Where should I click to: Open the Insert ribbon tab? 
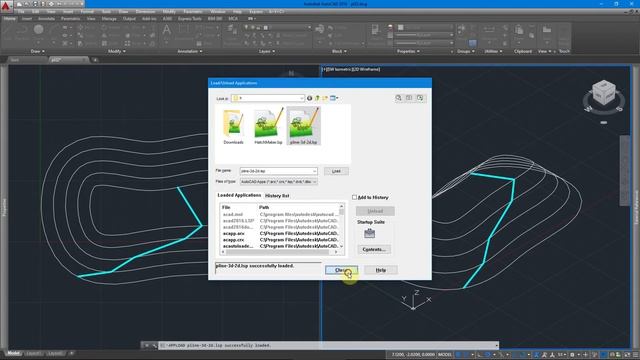click(27, 19)
